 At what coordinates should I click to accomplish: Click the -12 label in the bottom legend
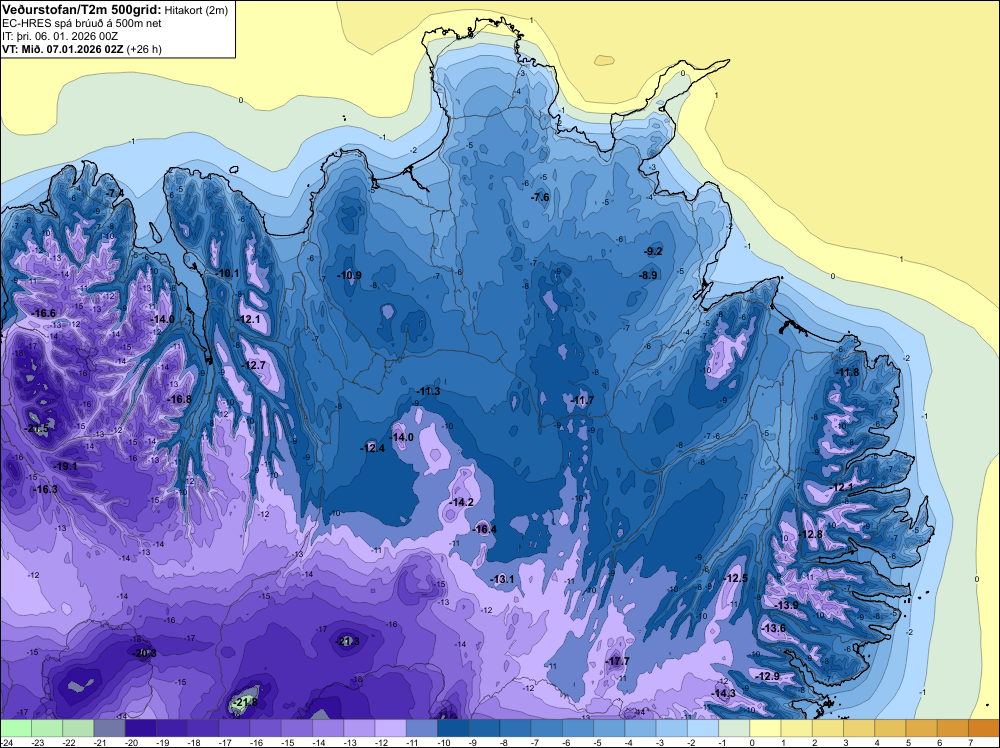pyautogui.click(x=381, y=742)
